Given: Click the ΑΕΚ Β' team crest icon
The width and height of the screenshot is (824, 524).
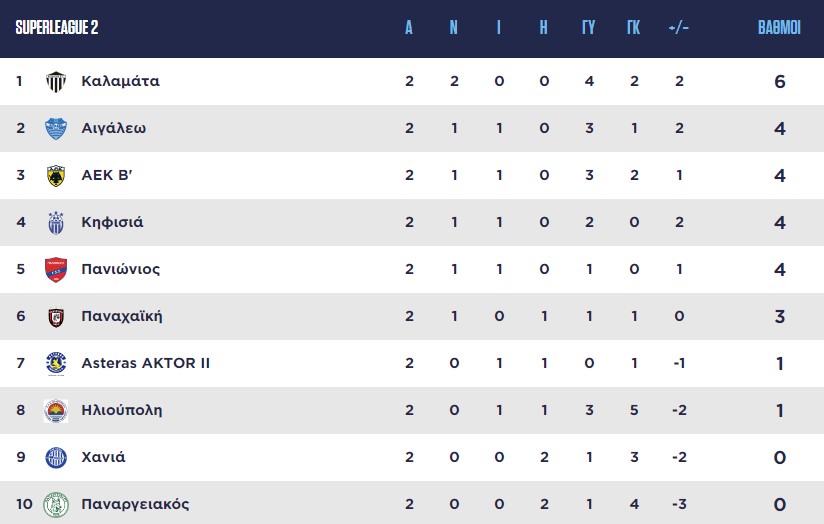Looking at the screenshot, I should pos(56,176).
